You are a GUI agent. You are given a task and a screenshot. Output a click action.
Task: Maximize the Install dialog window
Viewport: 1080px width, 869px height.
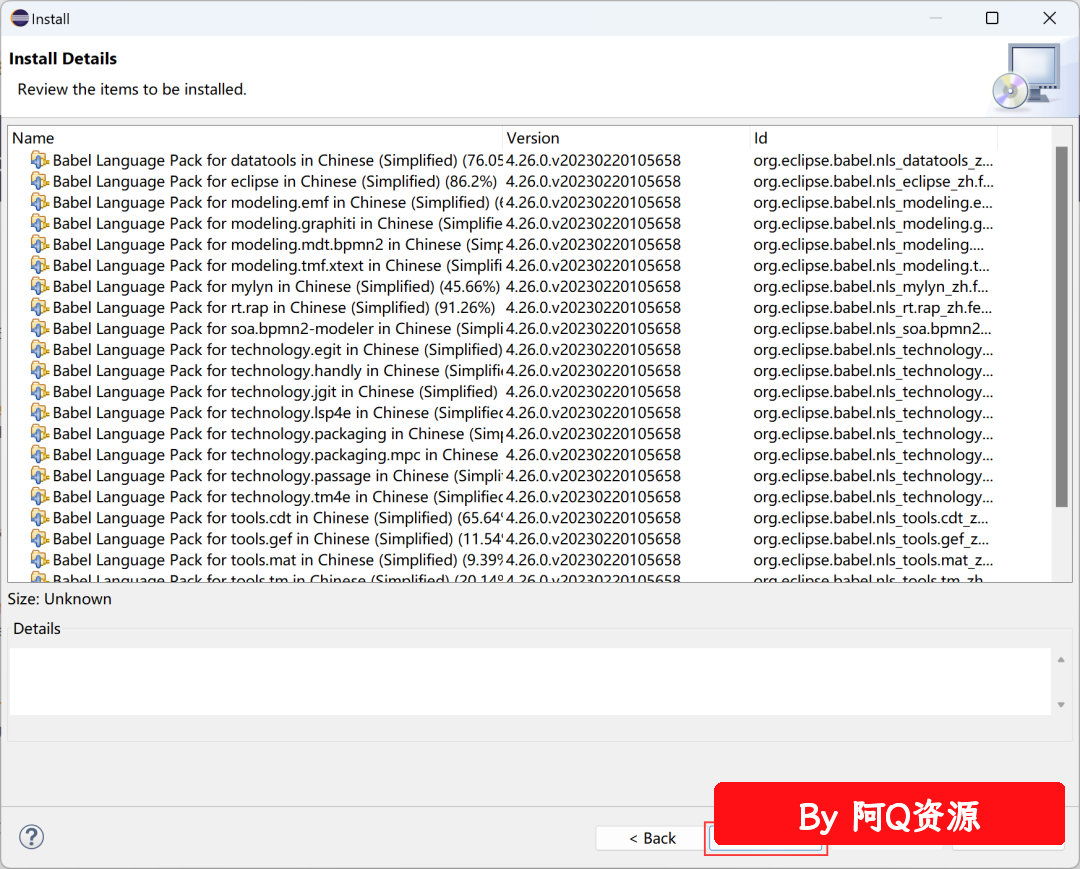(992, 18)
